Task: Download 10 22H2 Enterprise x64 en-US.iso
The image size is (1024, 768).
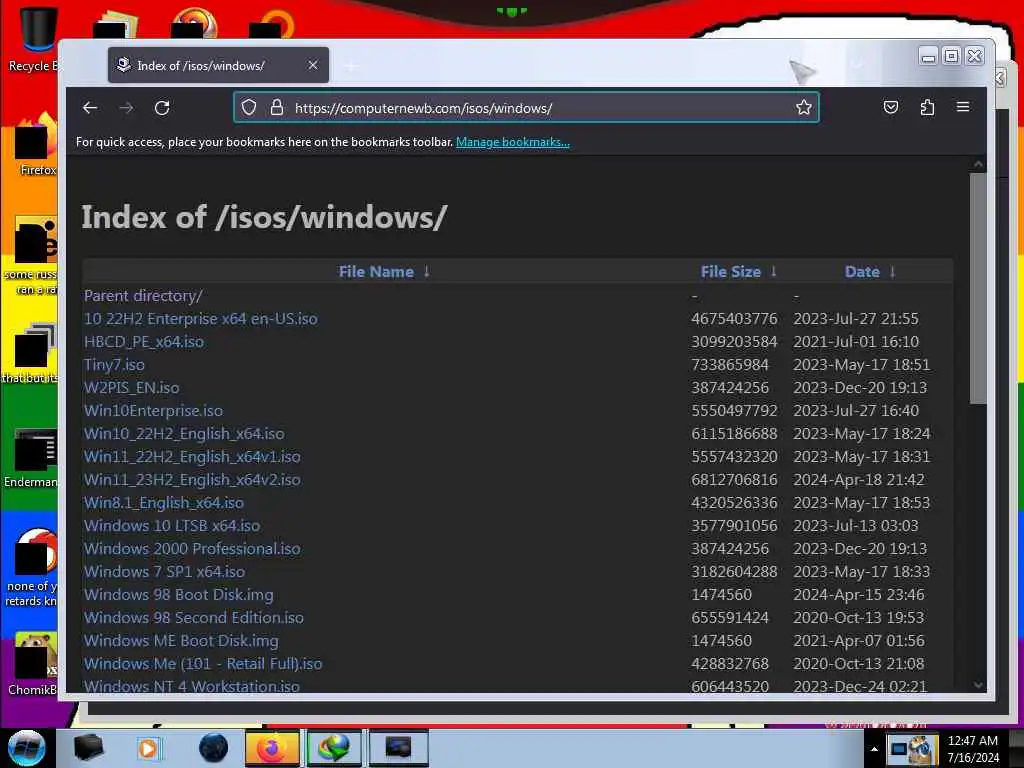Action: [x=200, y=319]
